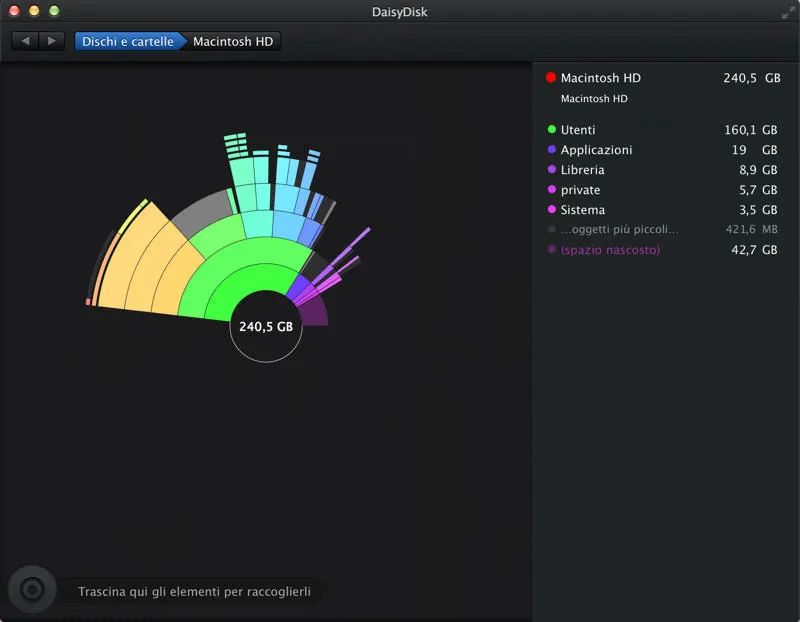This screenshot has width=800, height=622.
Task: Click the purple dot beside Libreria
Action: [550, 170]
